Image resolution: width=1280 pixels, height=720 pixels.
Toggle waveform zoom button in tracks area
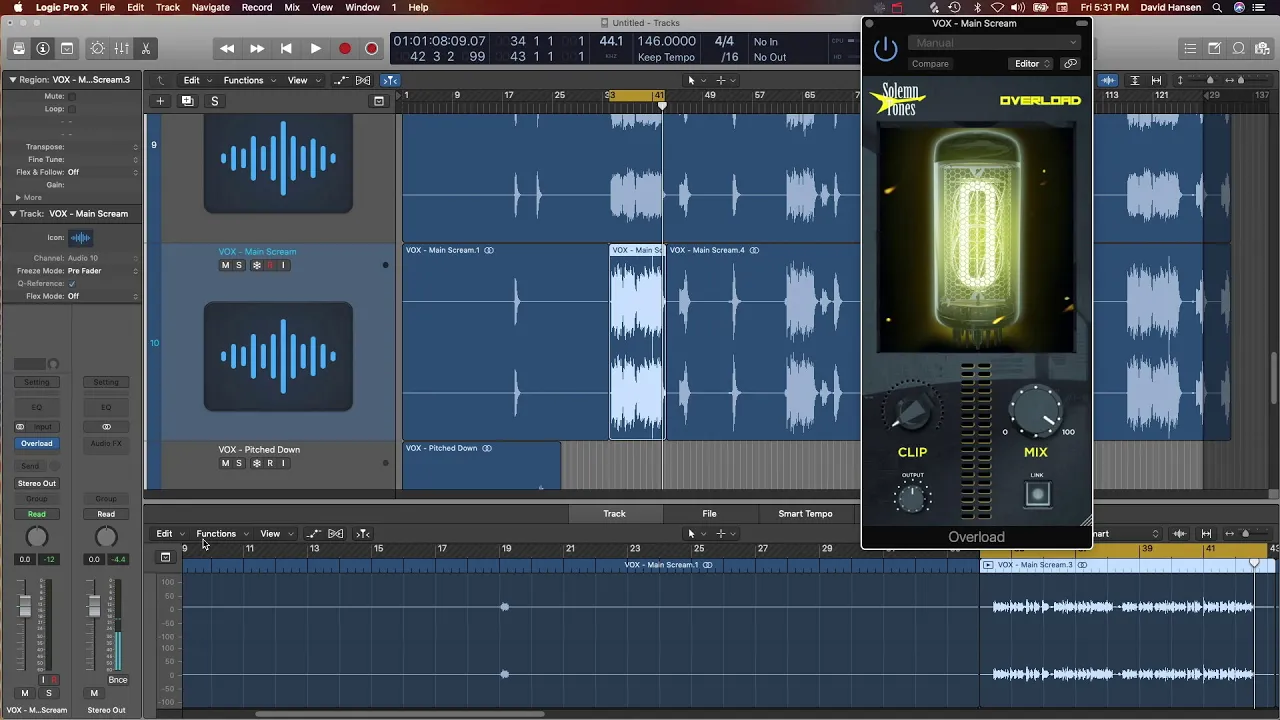(x=1108, y=80)
